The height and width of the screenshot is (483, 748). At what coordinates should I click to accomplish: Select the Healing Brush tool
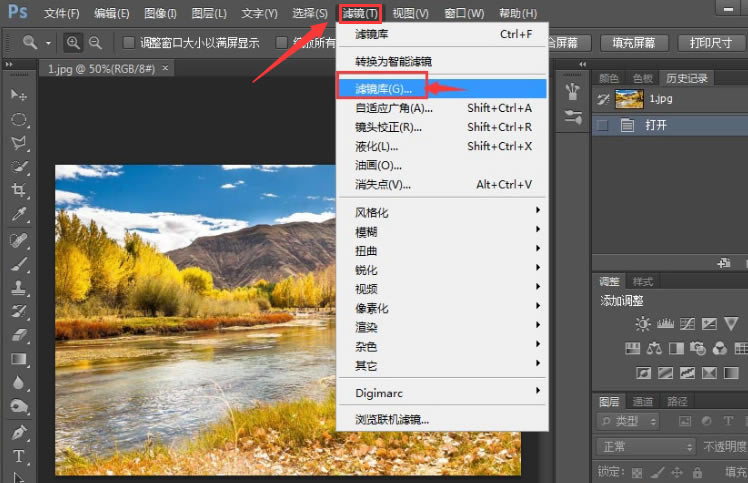pyautogui.click(x=19, y=240)
